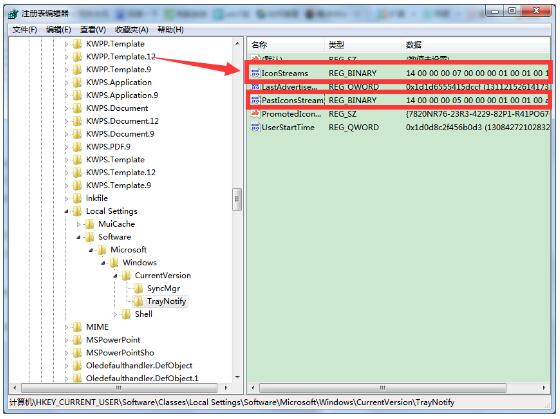Select the SyncMgr folder icon

pyautogui.click(x=139, y=288)
